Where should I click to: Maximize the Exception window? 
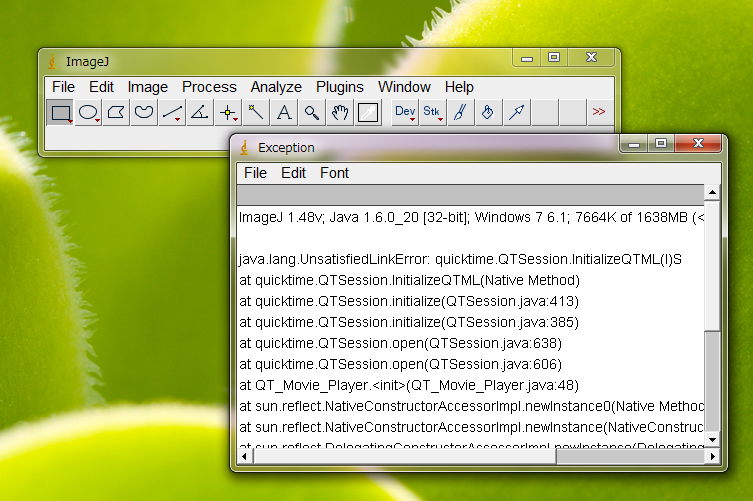point(661,144)
